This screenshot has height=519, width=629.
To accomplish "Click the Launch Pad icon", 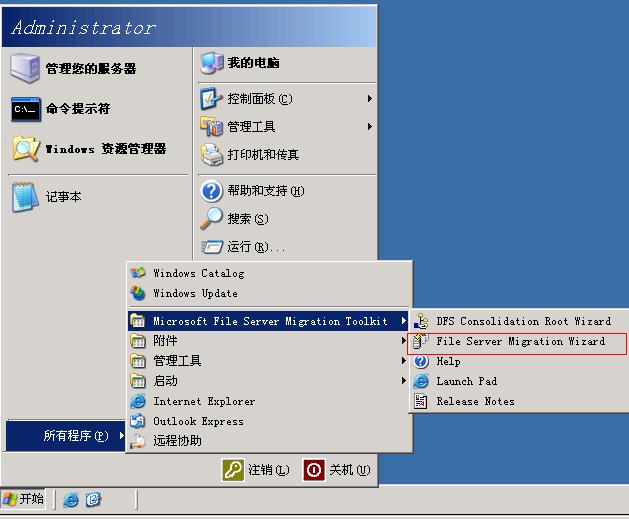I will click(x=421, y=381).
